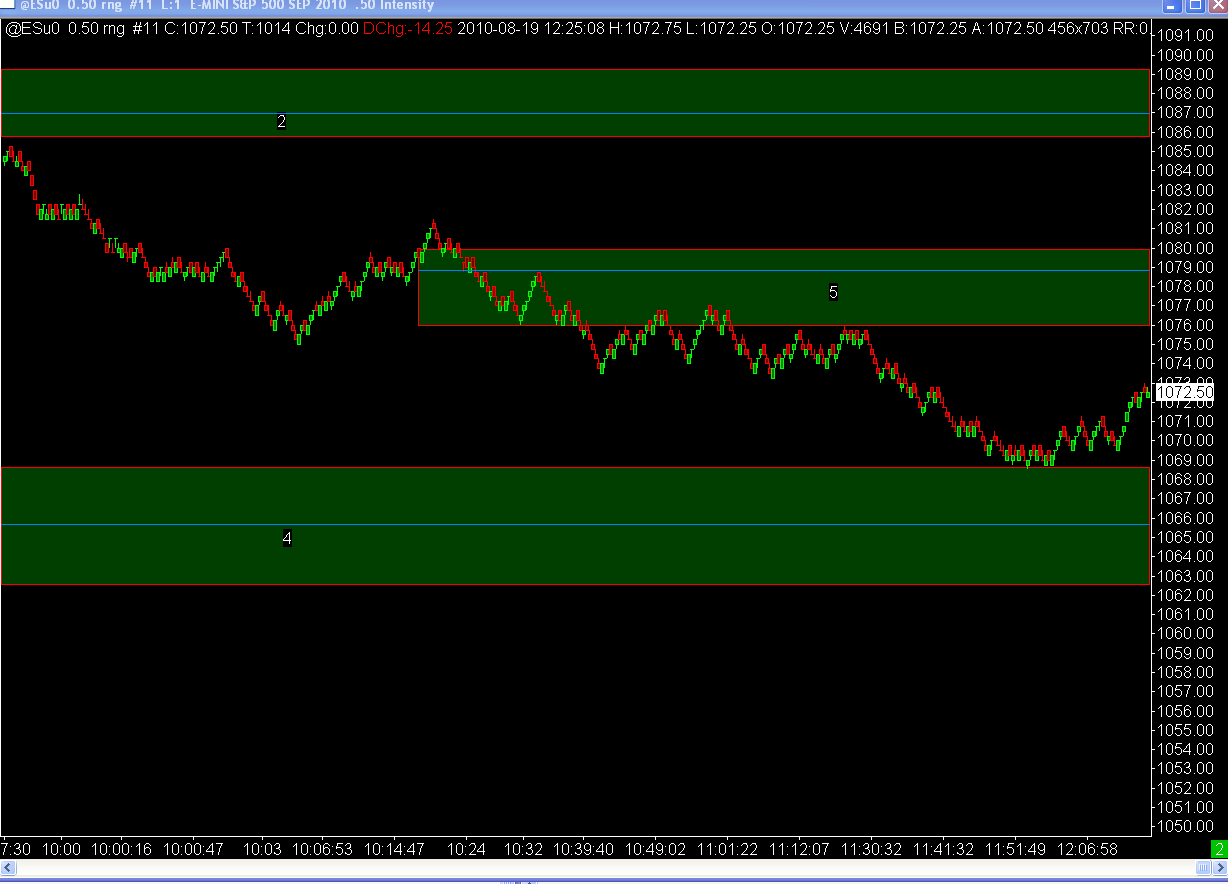
Task: Click the H:1072.75 high value in header
Action: (x=645, y=29)
